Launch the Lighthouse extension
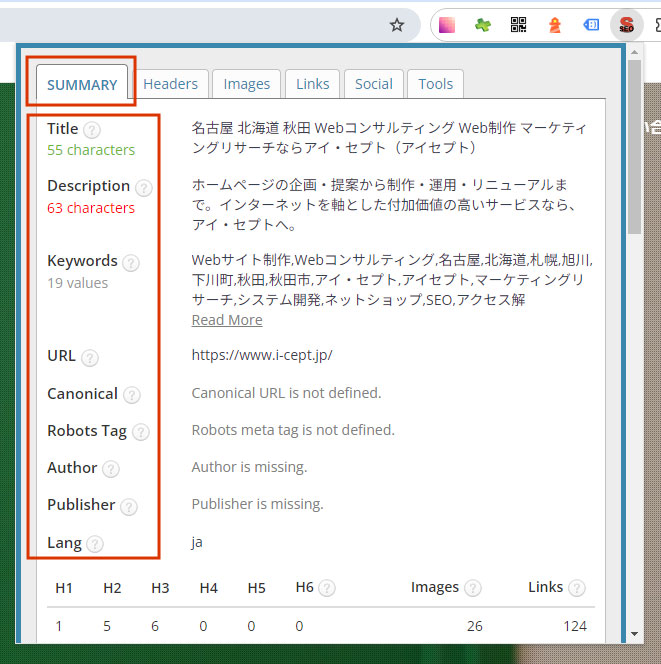 554,26
